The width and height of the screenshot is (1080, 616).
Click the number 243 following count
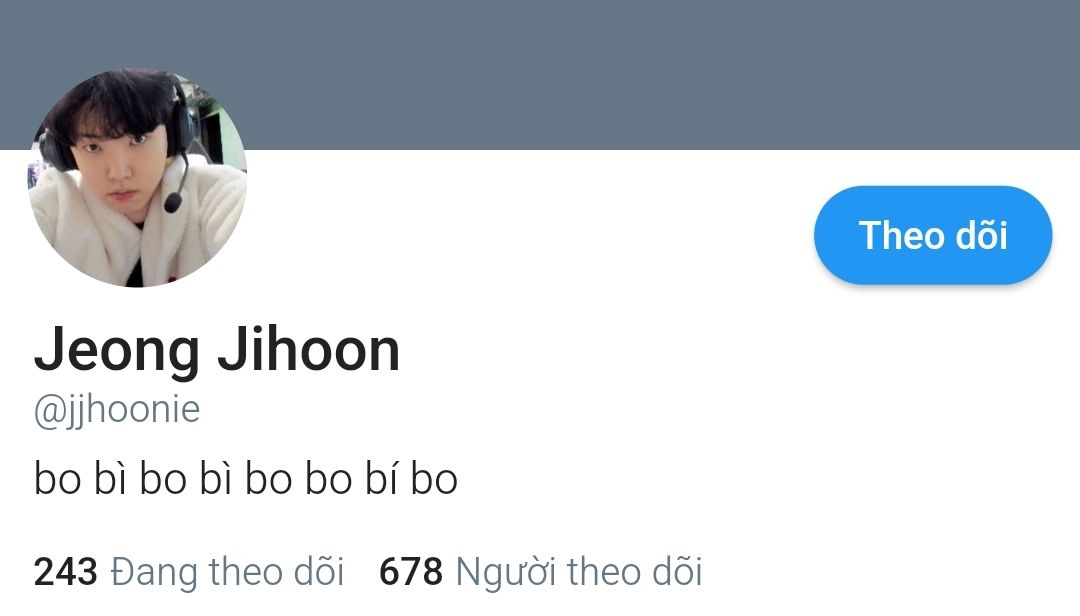click(65, 572)
